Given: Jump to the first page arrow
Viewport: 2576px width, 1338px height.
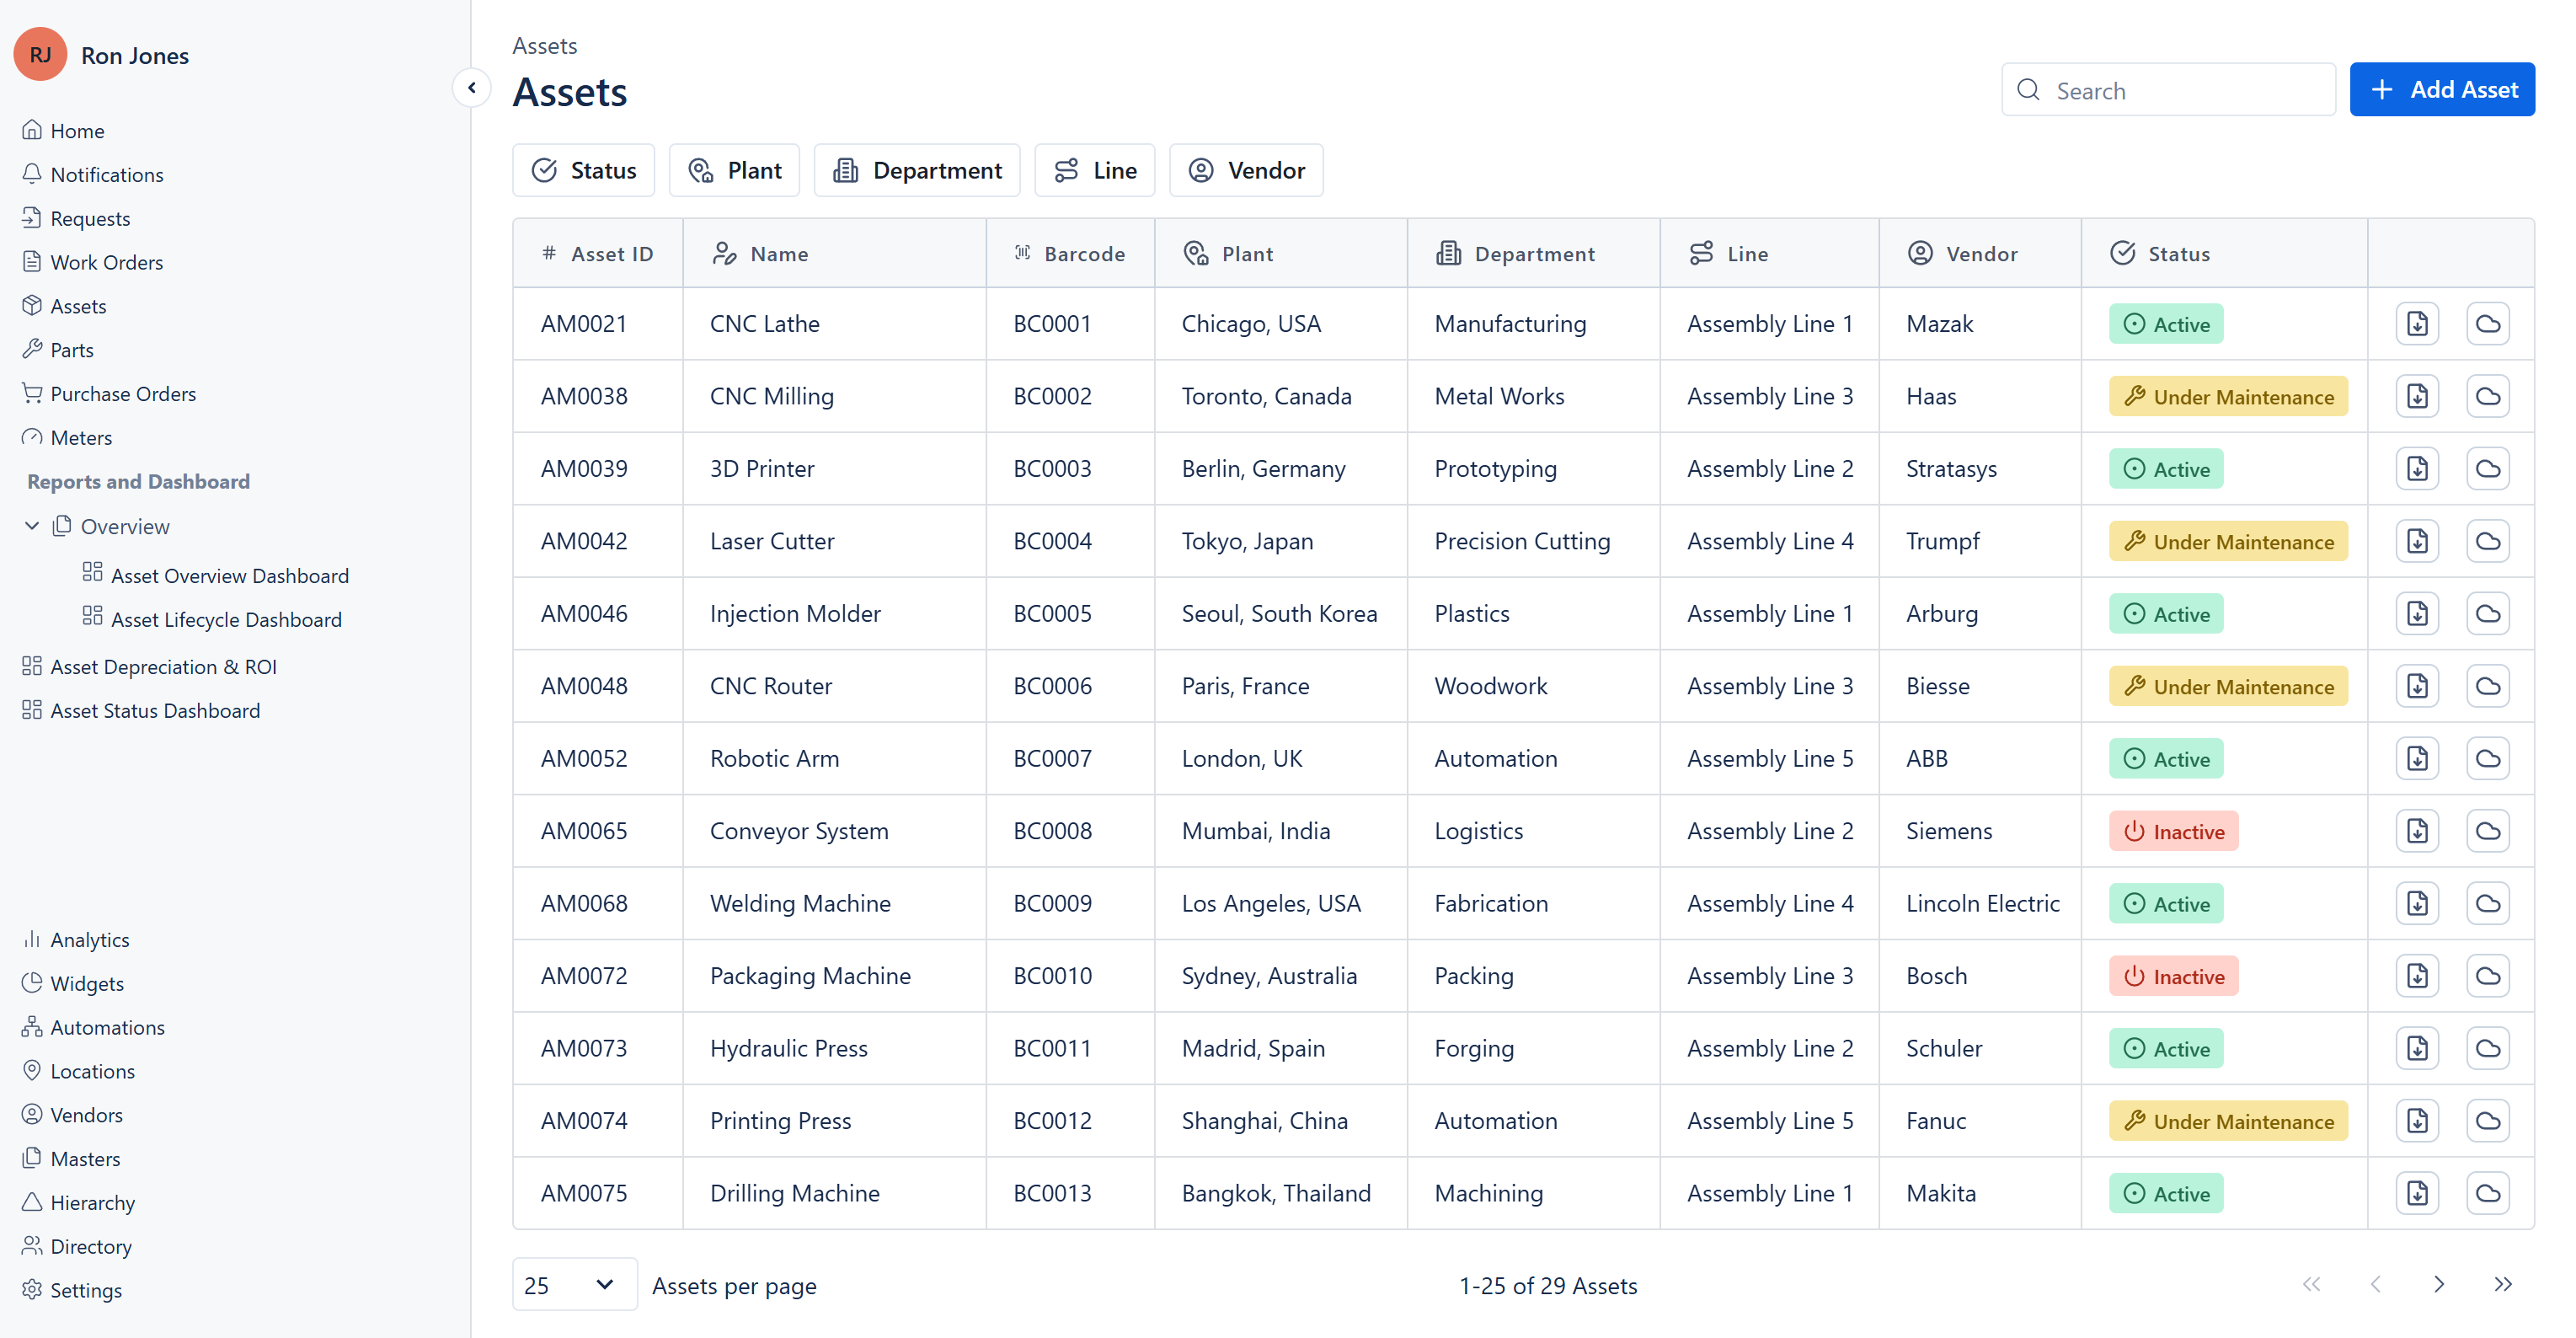Looking at the screenshot, I should 2312,1285.
